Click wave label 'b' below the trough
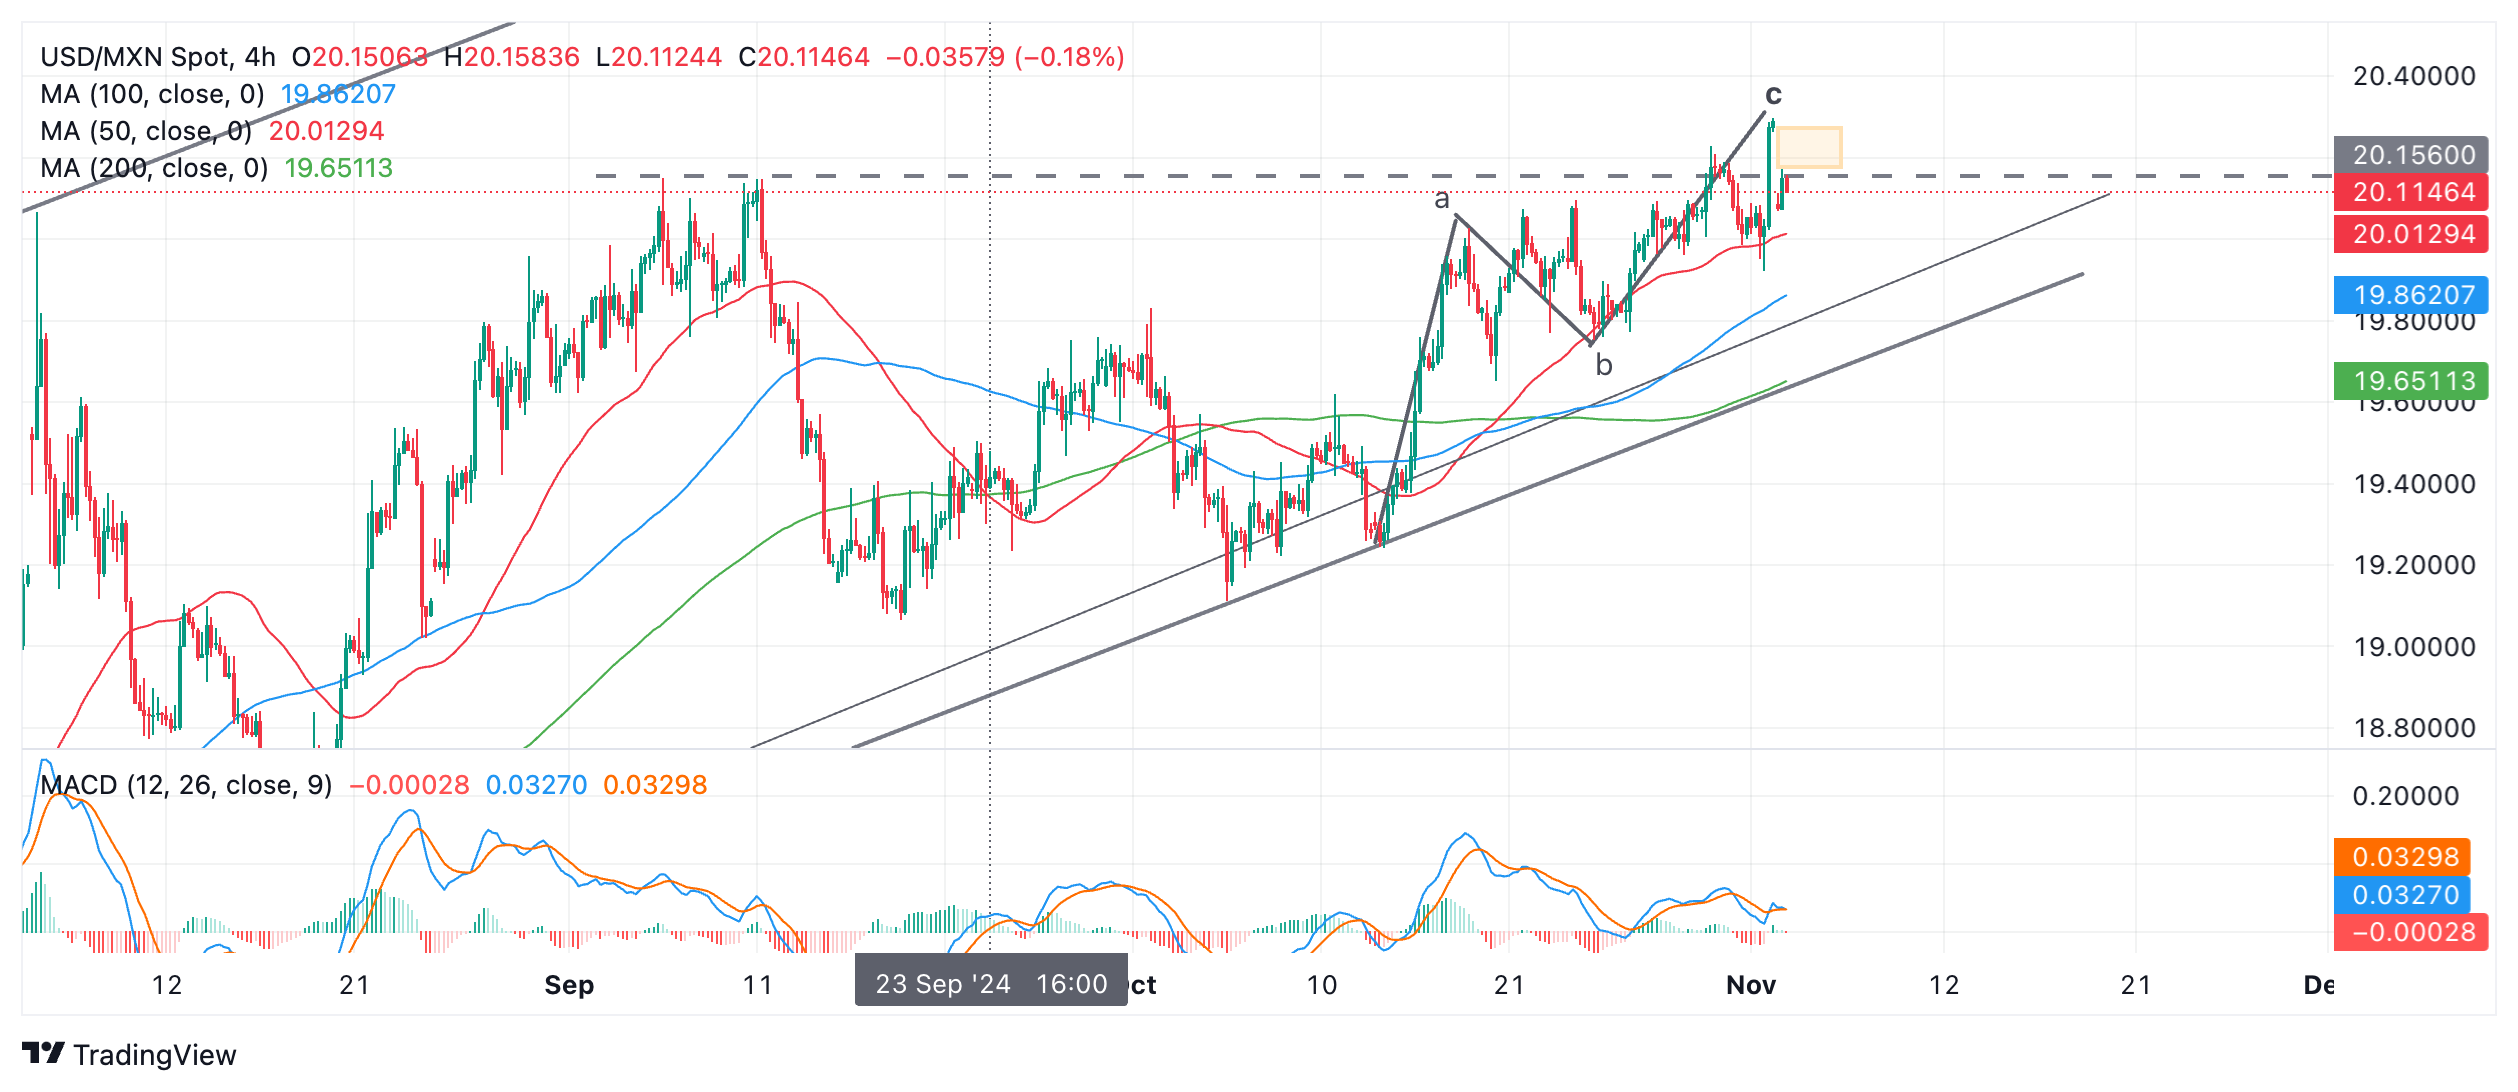The image size is (2518, 1092). 1603,366
